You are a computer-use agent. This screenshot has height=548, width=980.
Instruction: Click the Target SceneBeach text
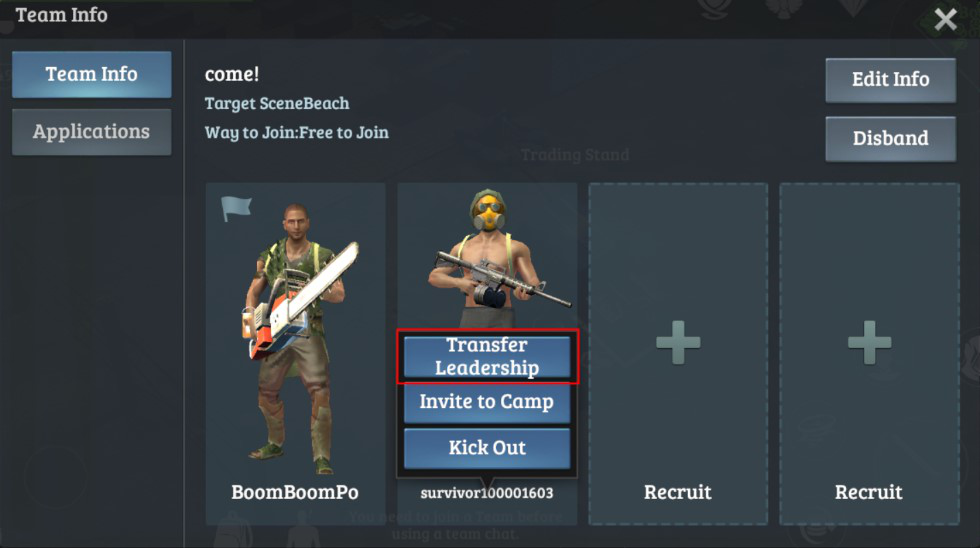click(277, 104)
